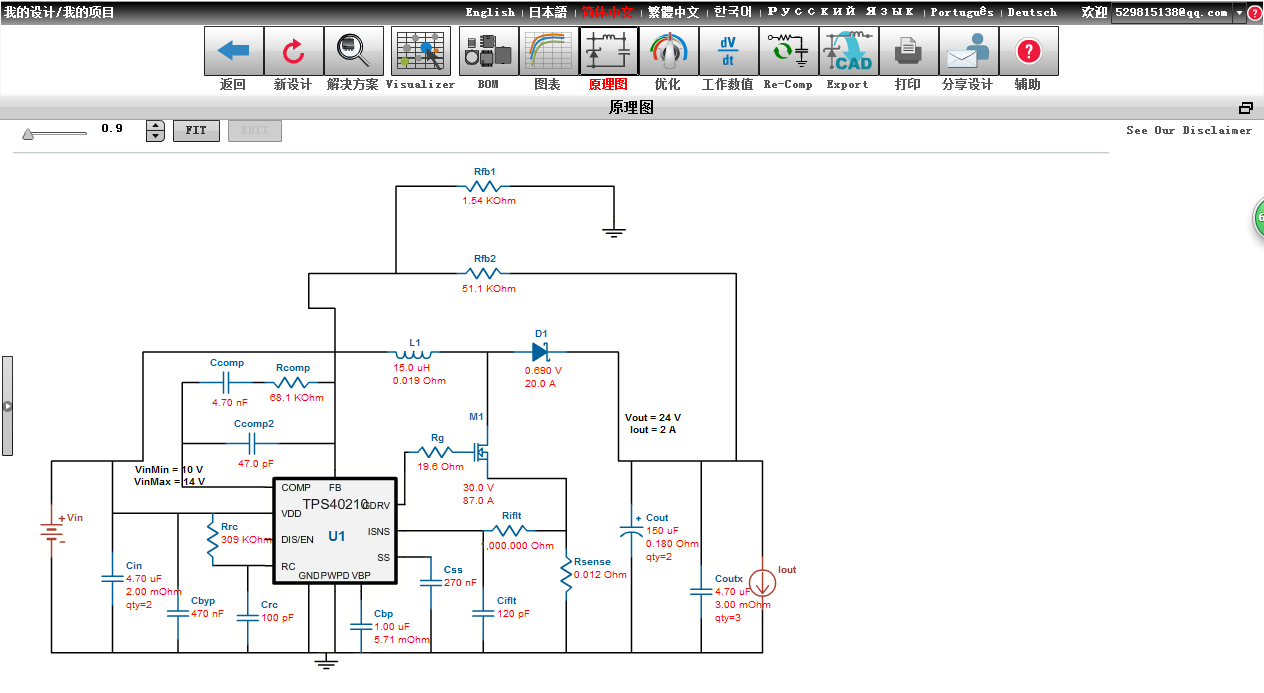The width and height of the screenshot is (1264, 693).
Task: Select the Cout output capacitor symbol
Action: pyautogui.click(x=631, y=531)
